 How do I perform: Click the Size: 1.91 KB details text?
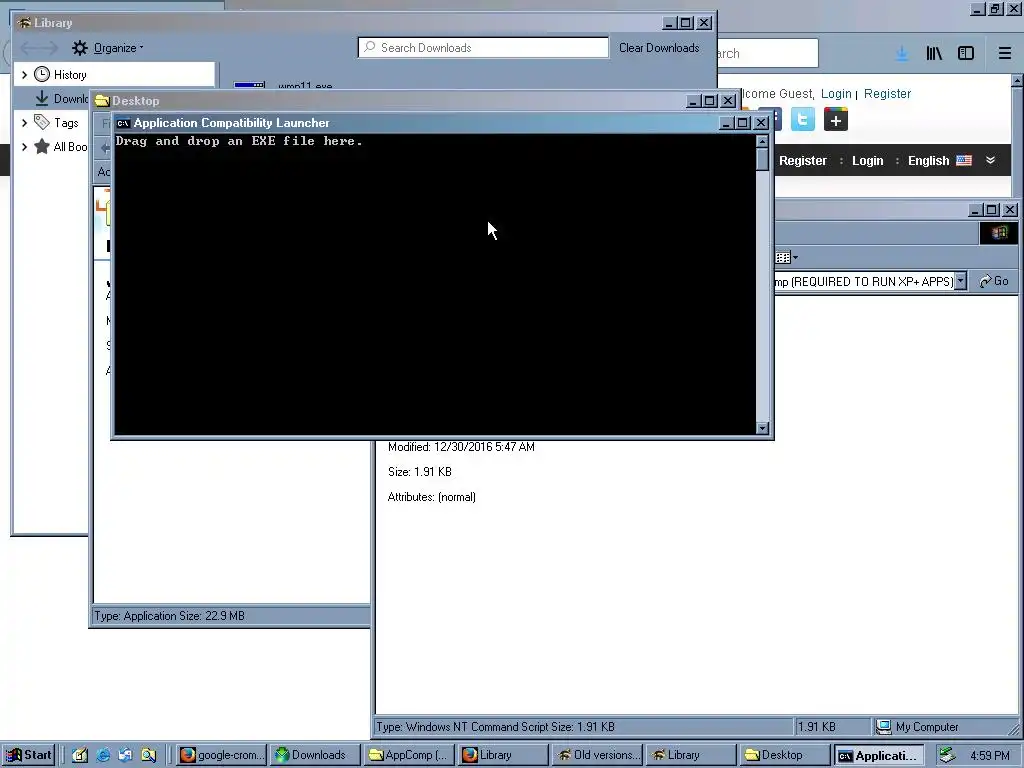[419, 472]
